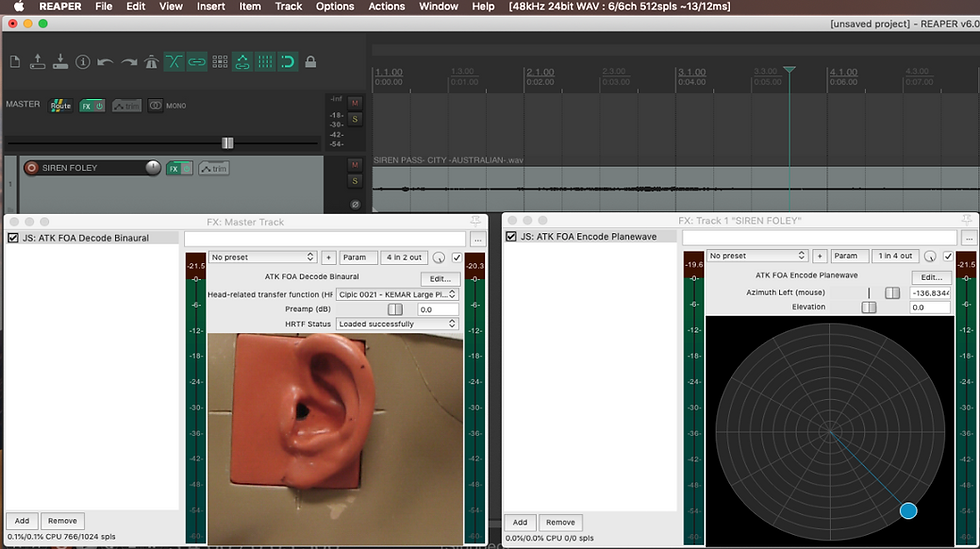This screenshot has width=980, height=549.
Task: Click Remove button in Track 1 FX
Action: tap(561, 522)
